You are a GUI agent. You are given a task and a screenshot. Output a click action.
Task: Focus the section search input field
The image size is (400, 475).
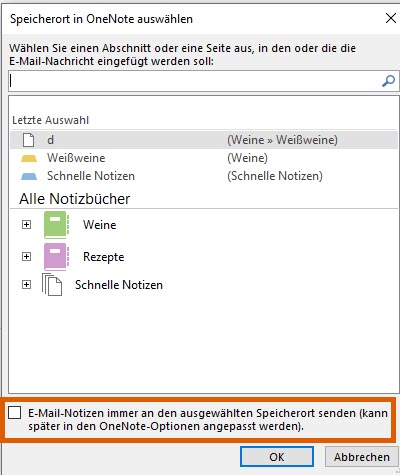tap(195, 81)
